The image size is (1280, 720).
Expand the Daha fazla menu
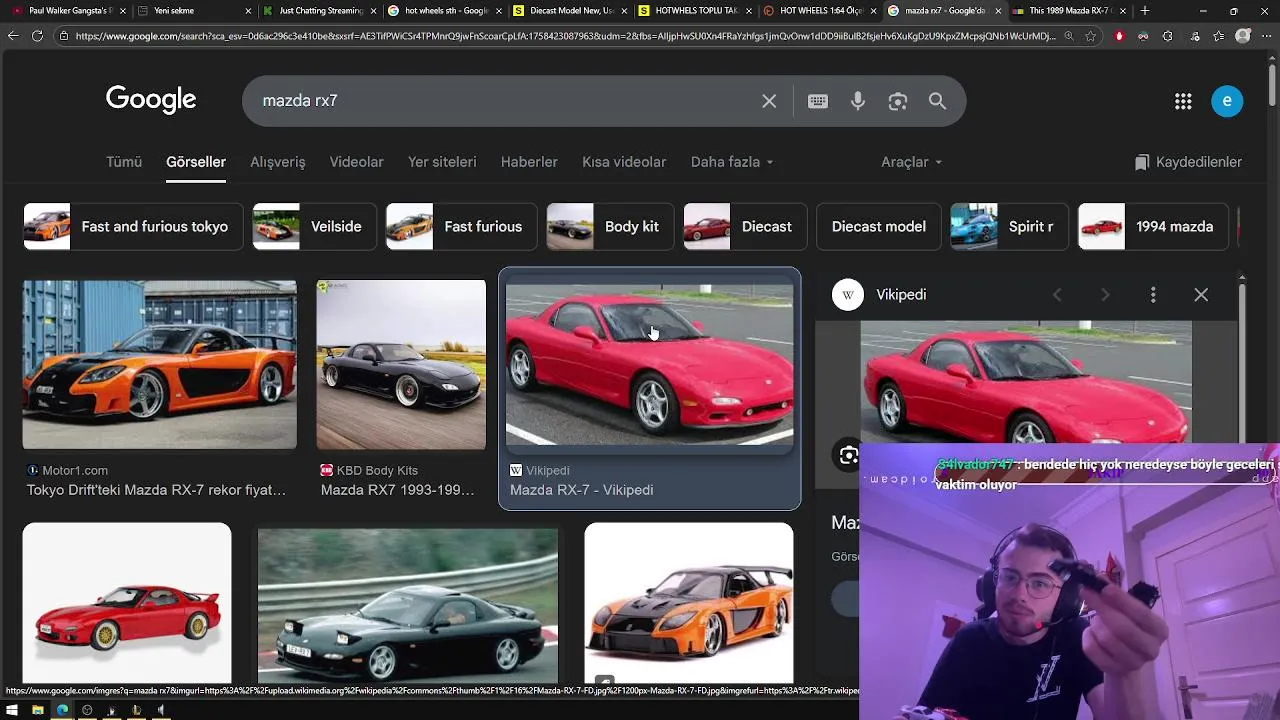732,162
